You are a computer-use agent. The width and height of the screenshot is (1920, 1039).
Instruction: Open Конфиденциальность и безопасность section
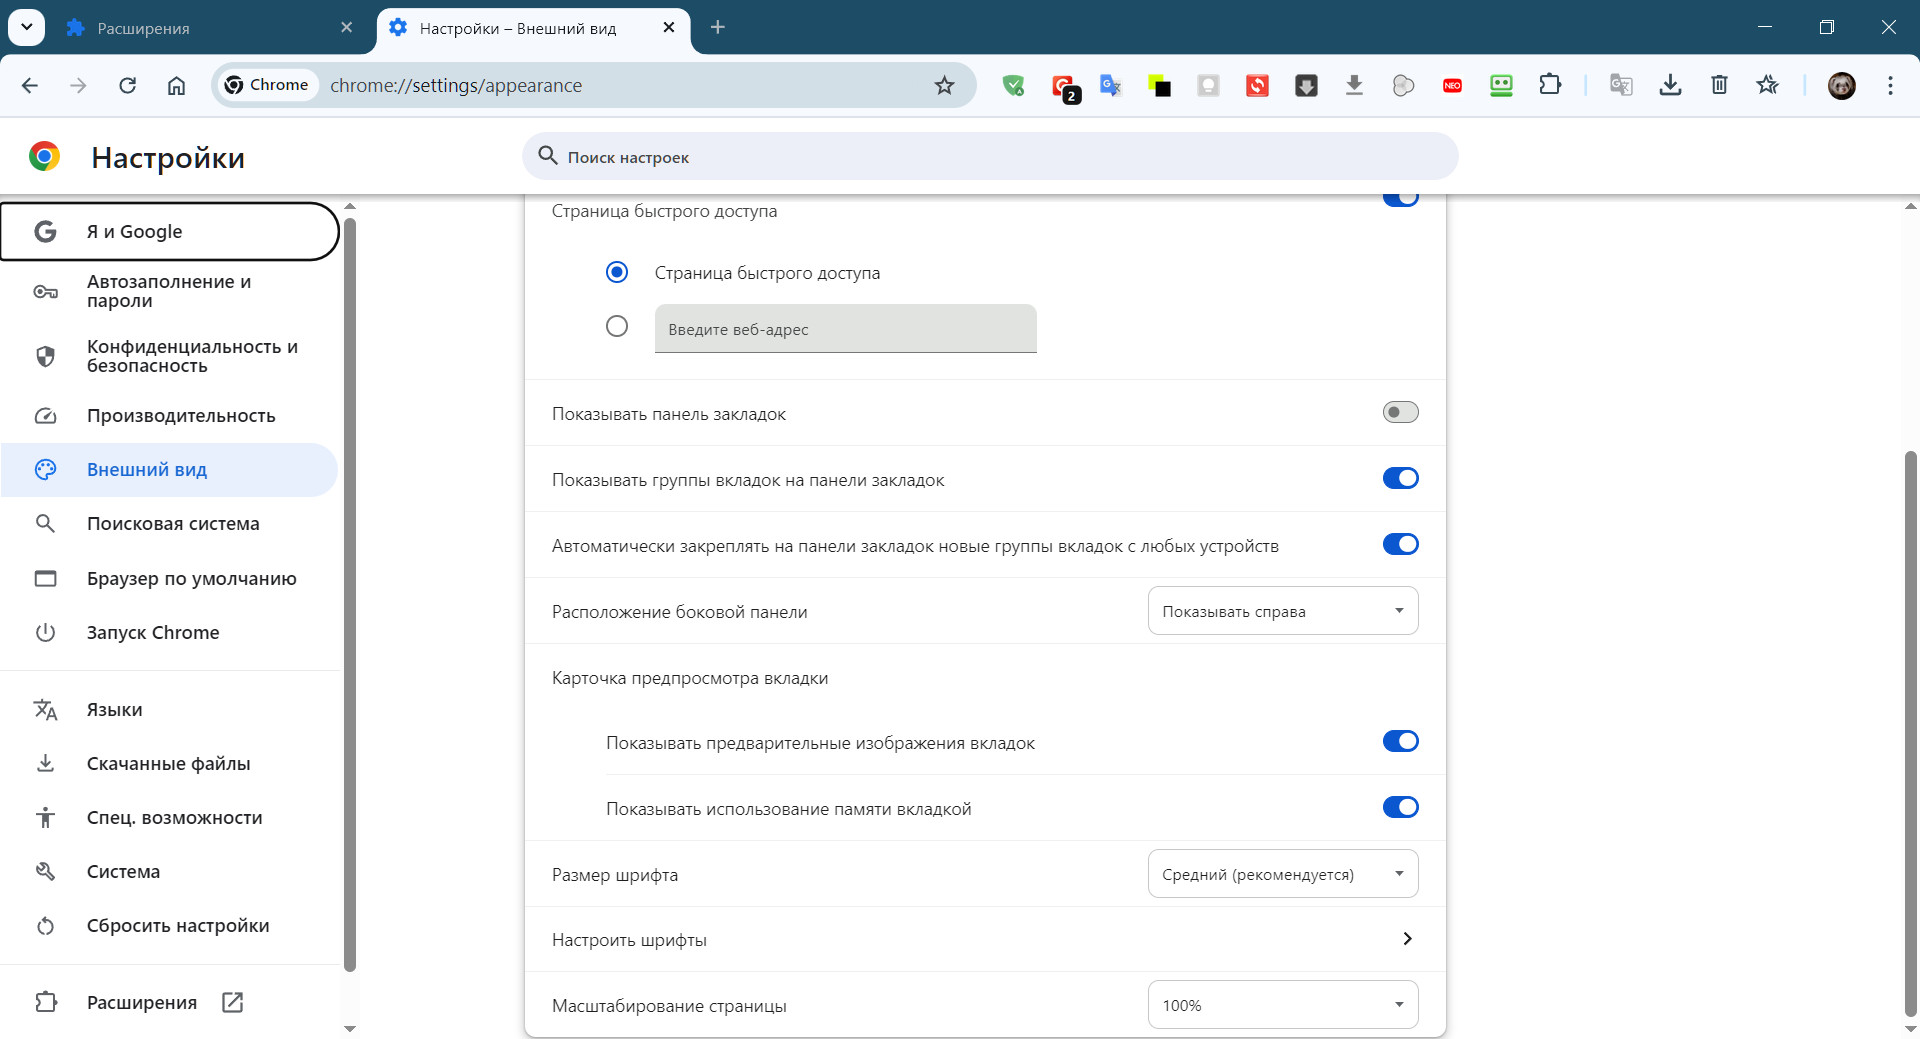click(x=170, y=356)
